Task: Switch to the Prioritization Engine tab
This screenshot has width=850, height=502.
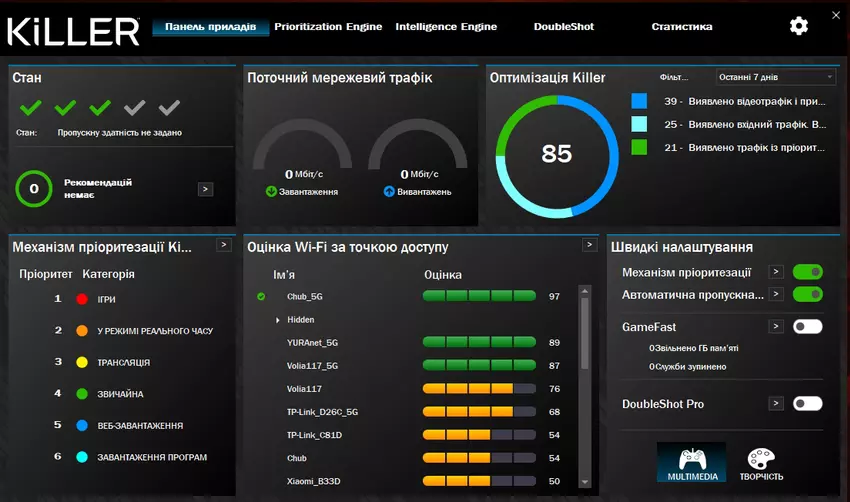Action: tap(328, 27)
